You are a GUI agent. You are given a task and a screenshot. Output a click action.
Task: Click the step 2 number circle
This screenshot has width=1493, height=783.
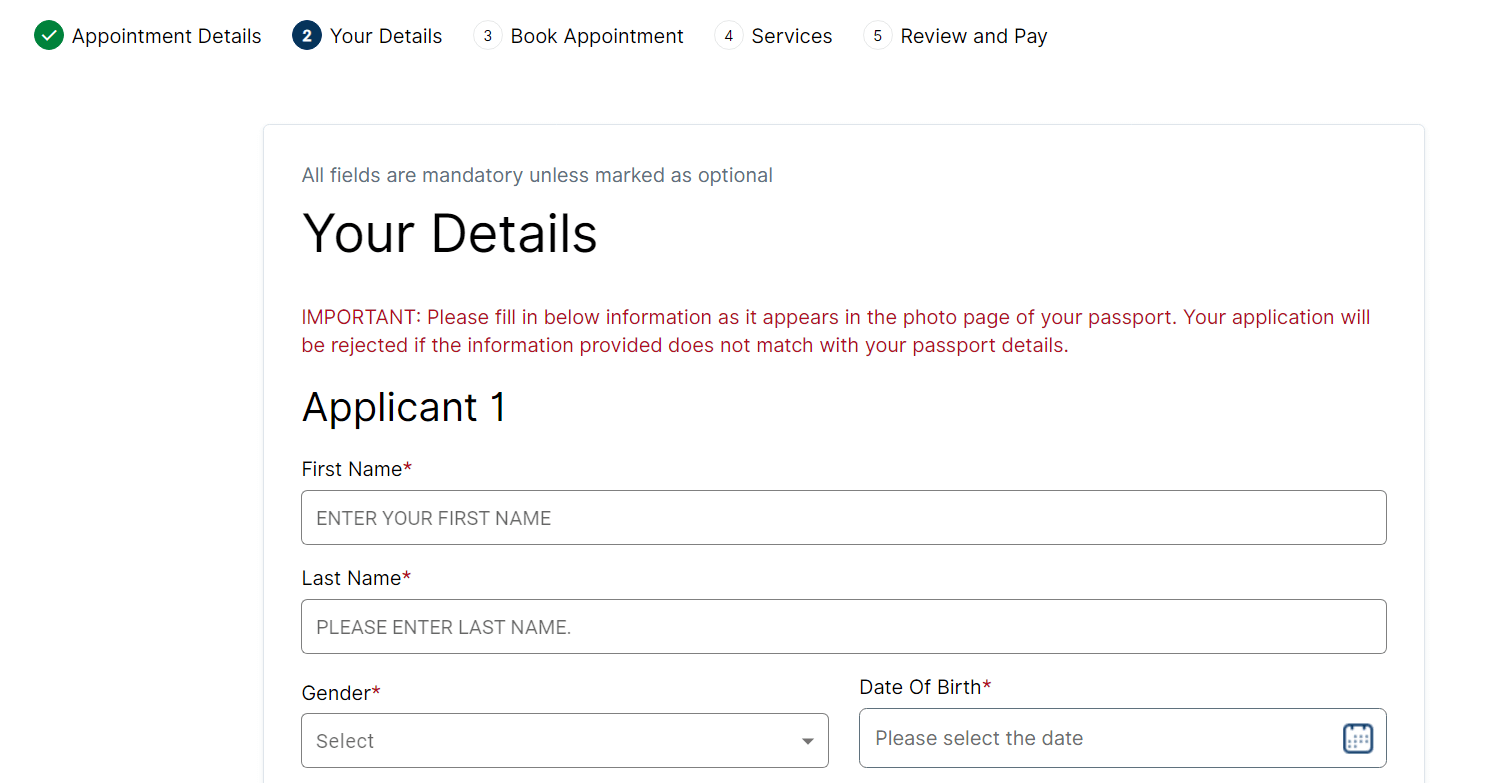(x=306, y=36)
